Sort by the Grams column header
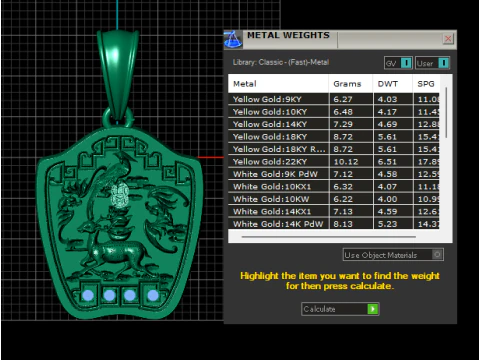The width and height of the screenshot is (480, 360). coord(351,84)
